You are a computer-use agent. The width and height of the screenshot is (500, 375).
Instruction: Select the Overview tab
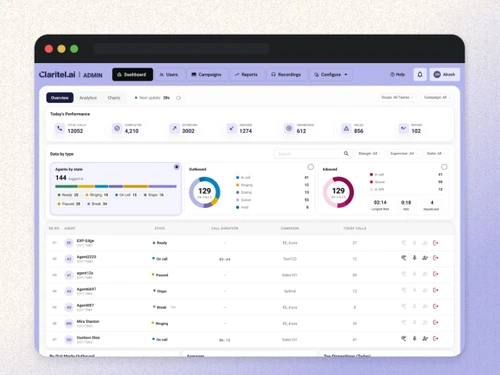coord(60,98)
